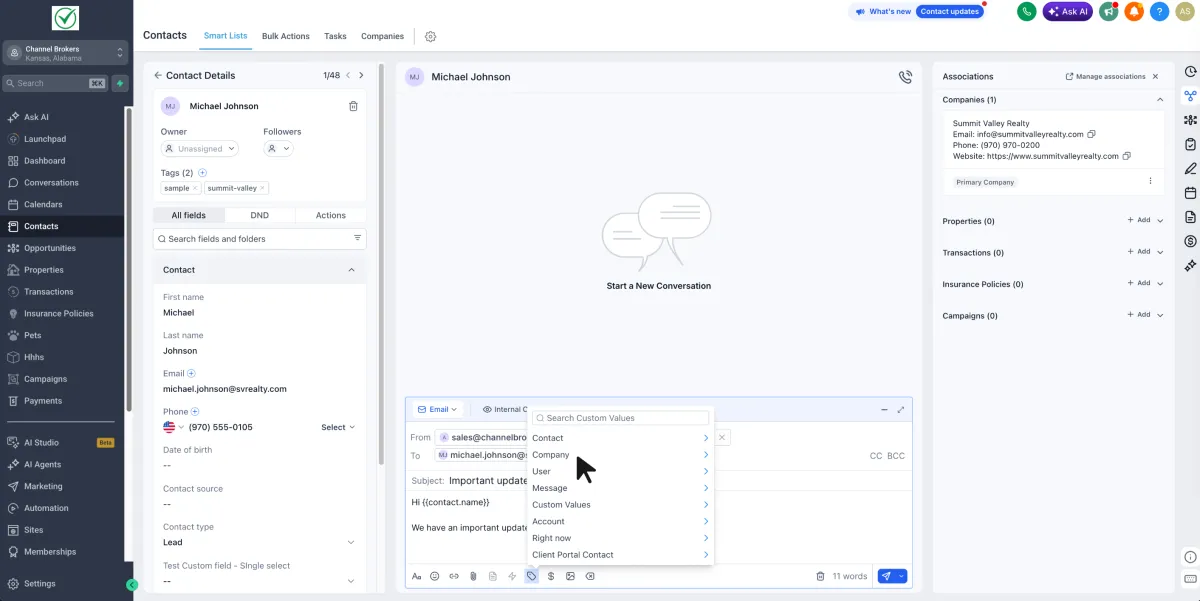Open the phone Select dropdown
Screen dimensions: 1200x601
338,427
